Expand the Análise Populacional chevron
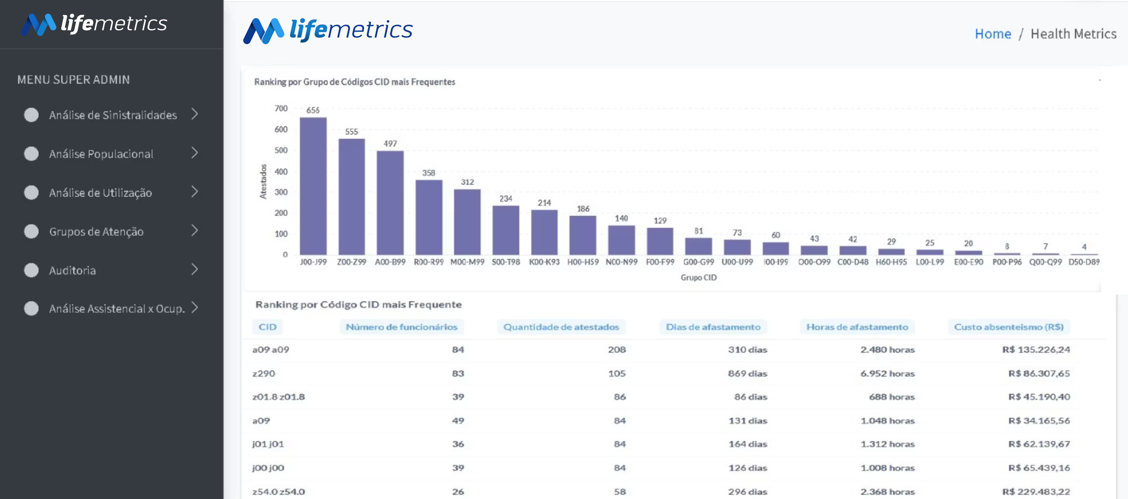Screen dimensions: 1128x499 point(194,153)
